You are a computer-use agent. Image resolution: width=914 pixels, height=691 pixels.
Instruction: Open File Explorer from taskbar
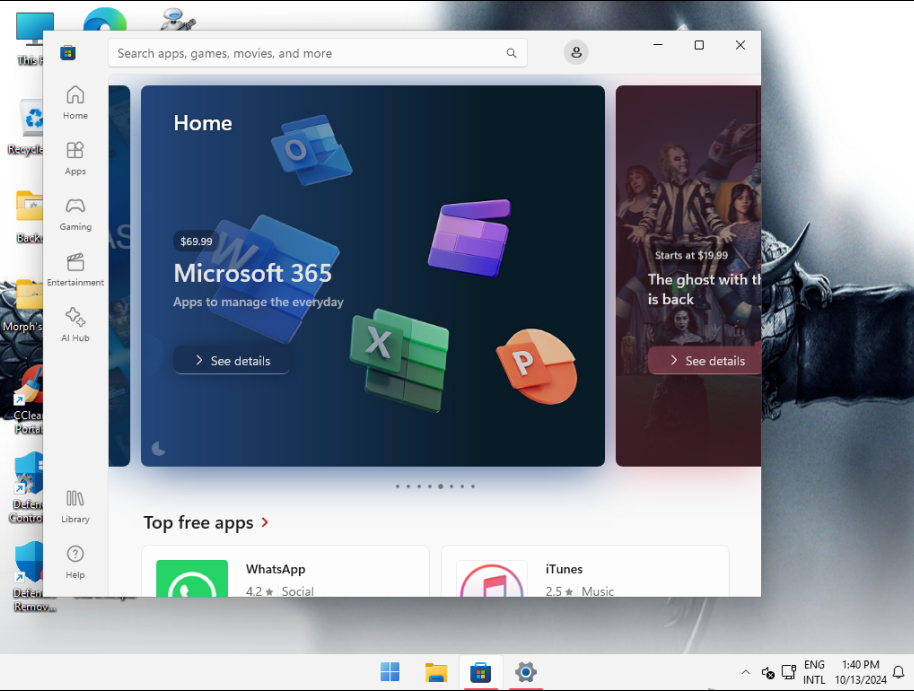coord(435,672)
